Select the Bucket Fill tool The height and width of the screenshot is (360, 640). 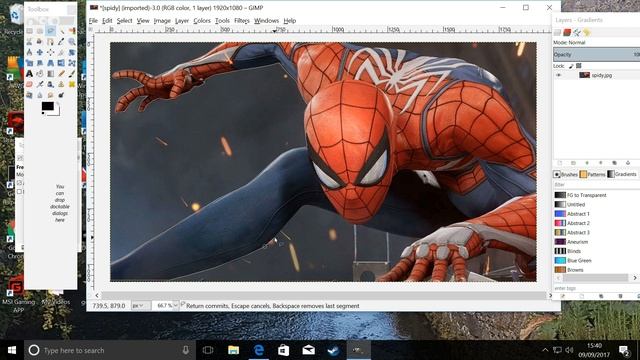[40, 73]
